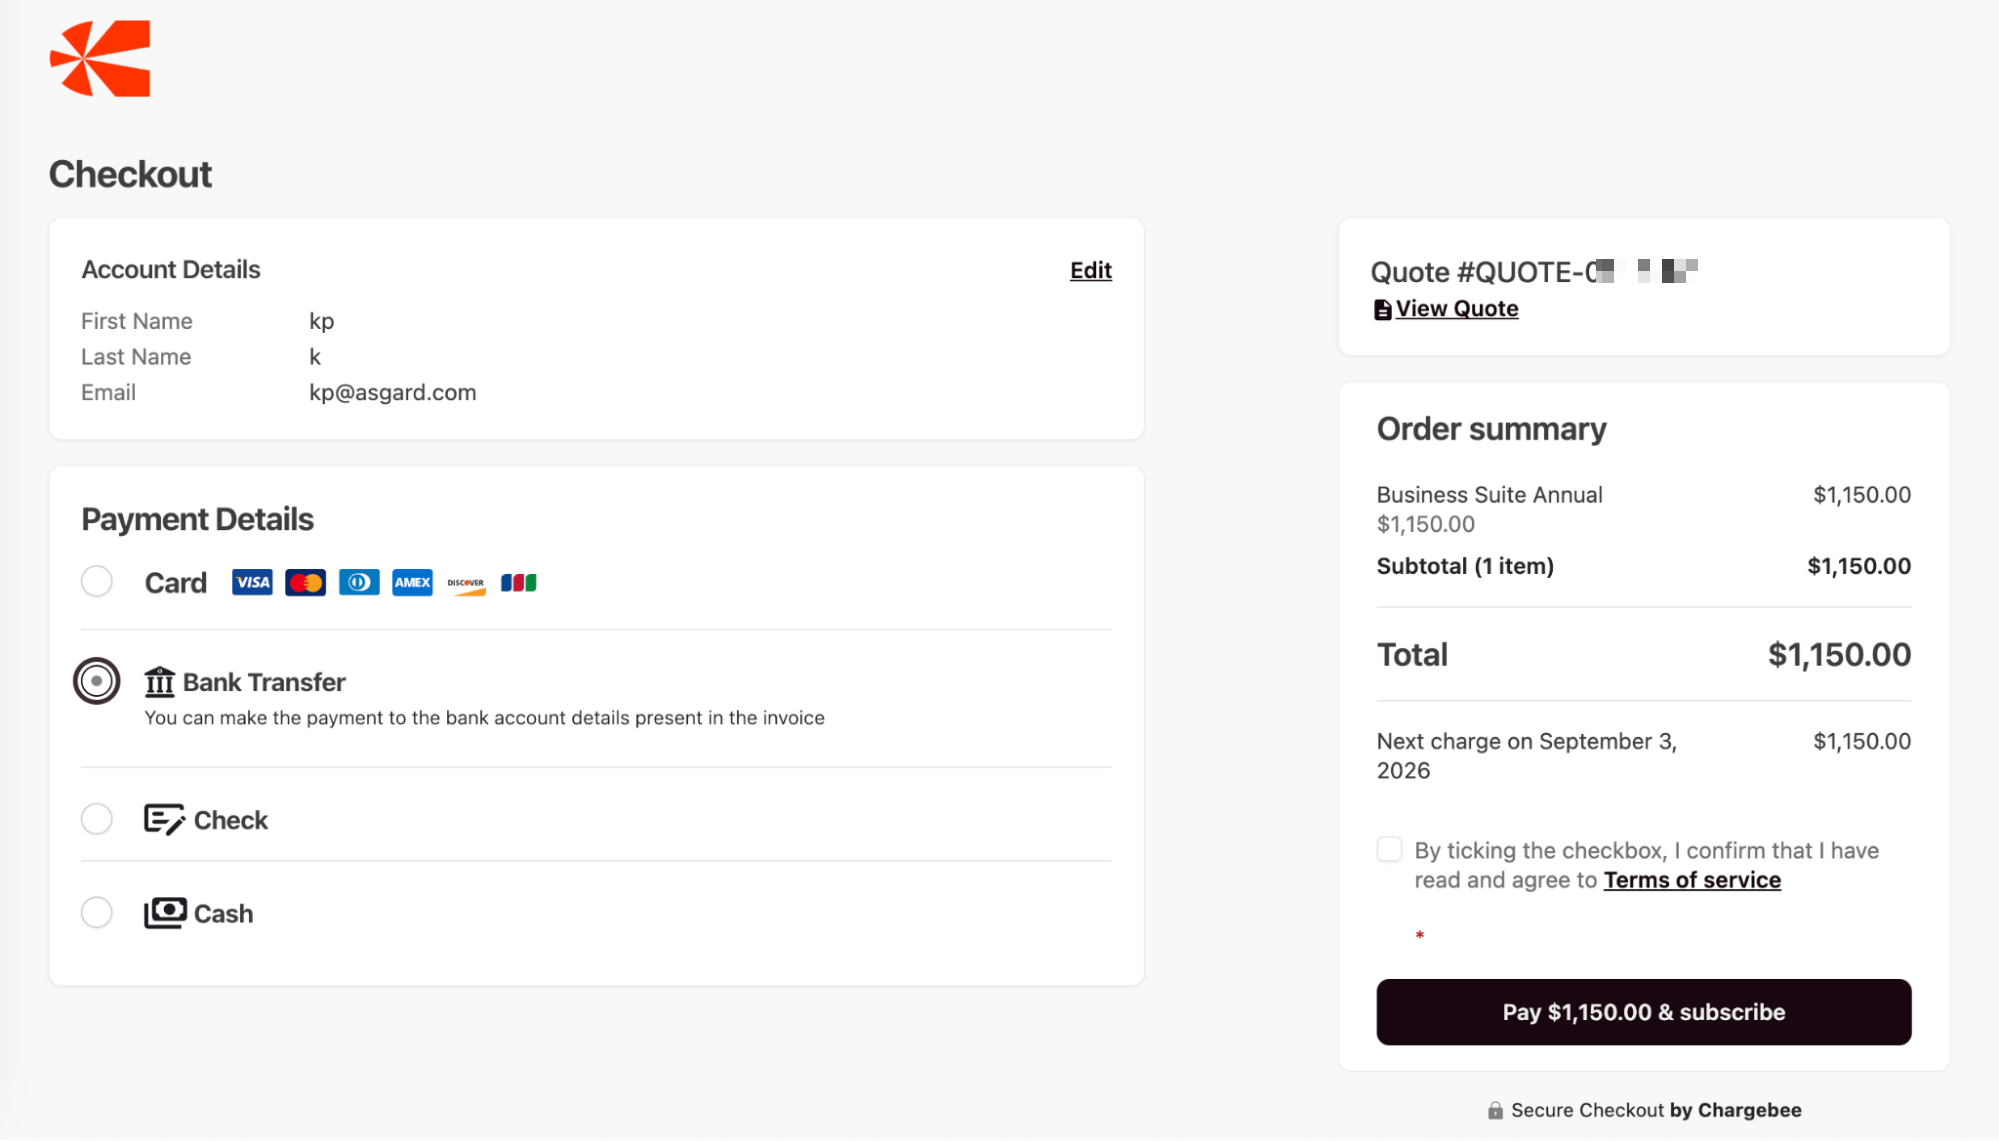Click the Diners Club card icon
1999x1141 pixels.
coord(359,582)
